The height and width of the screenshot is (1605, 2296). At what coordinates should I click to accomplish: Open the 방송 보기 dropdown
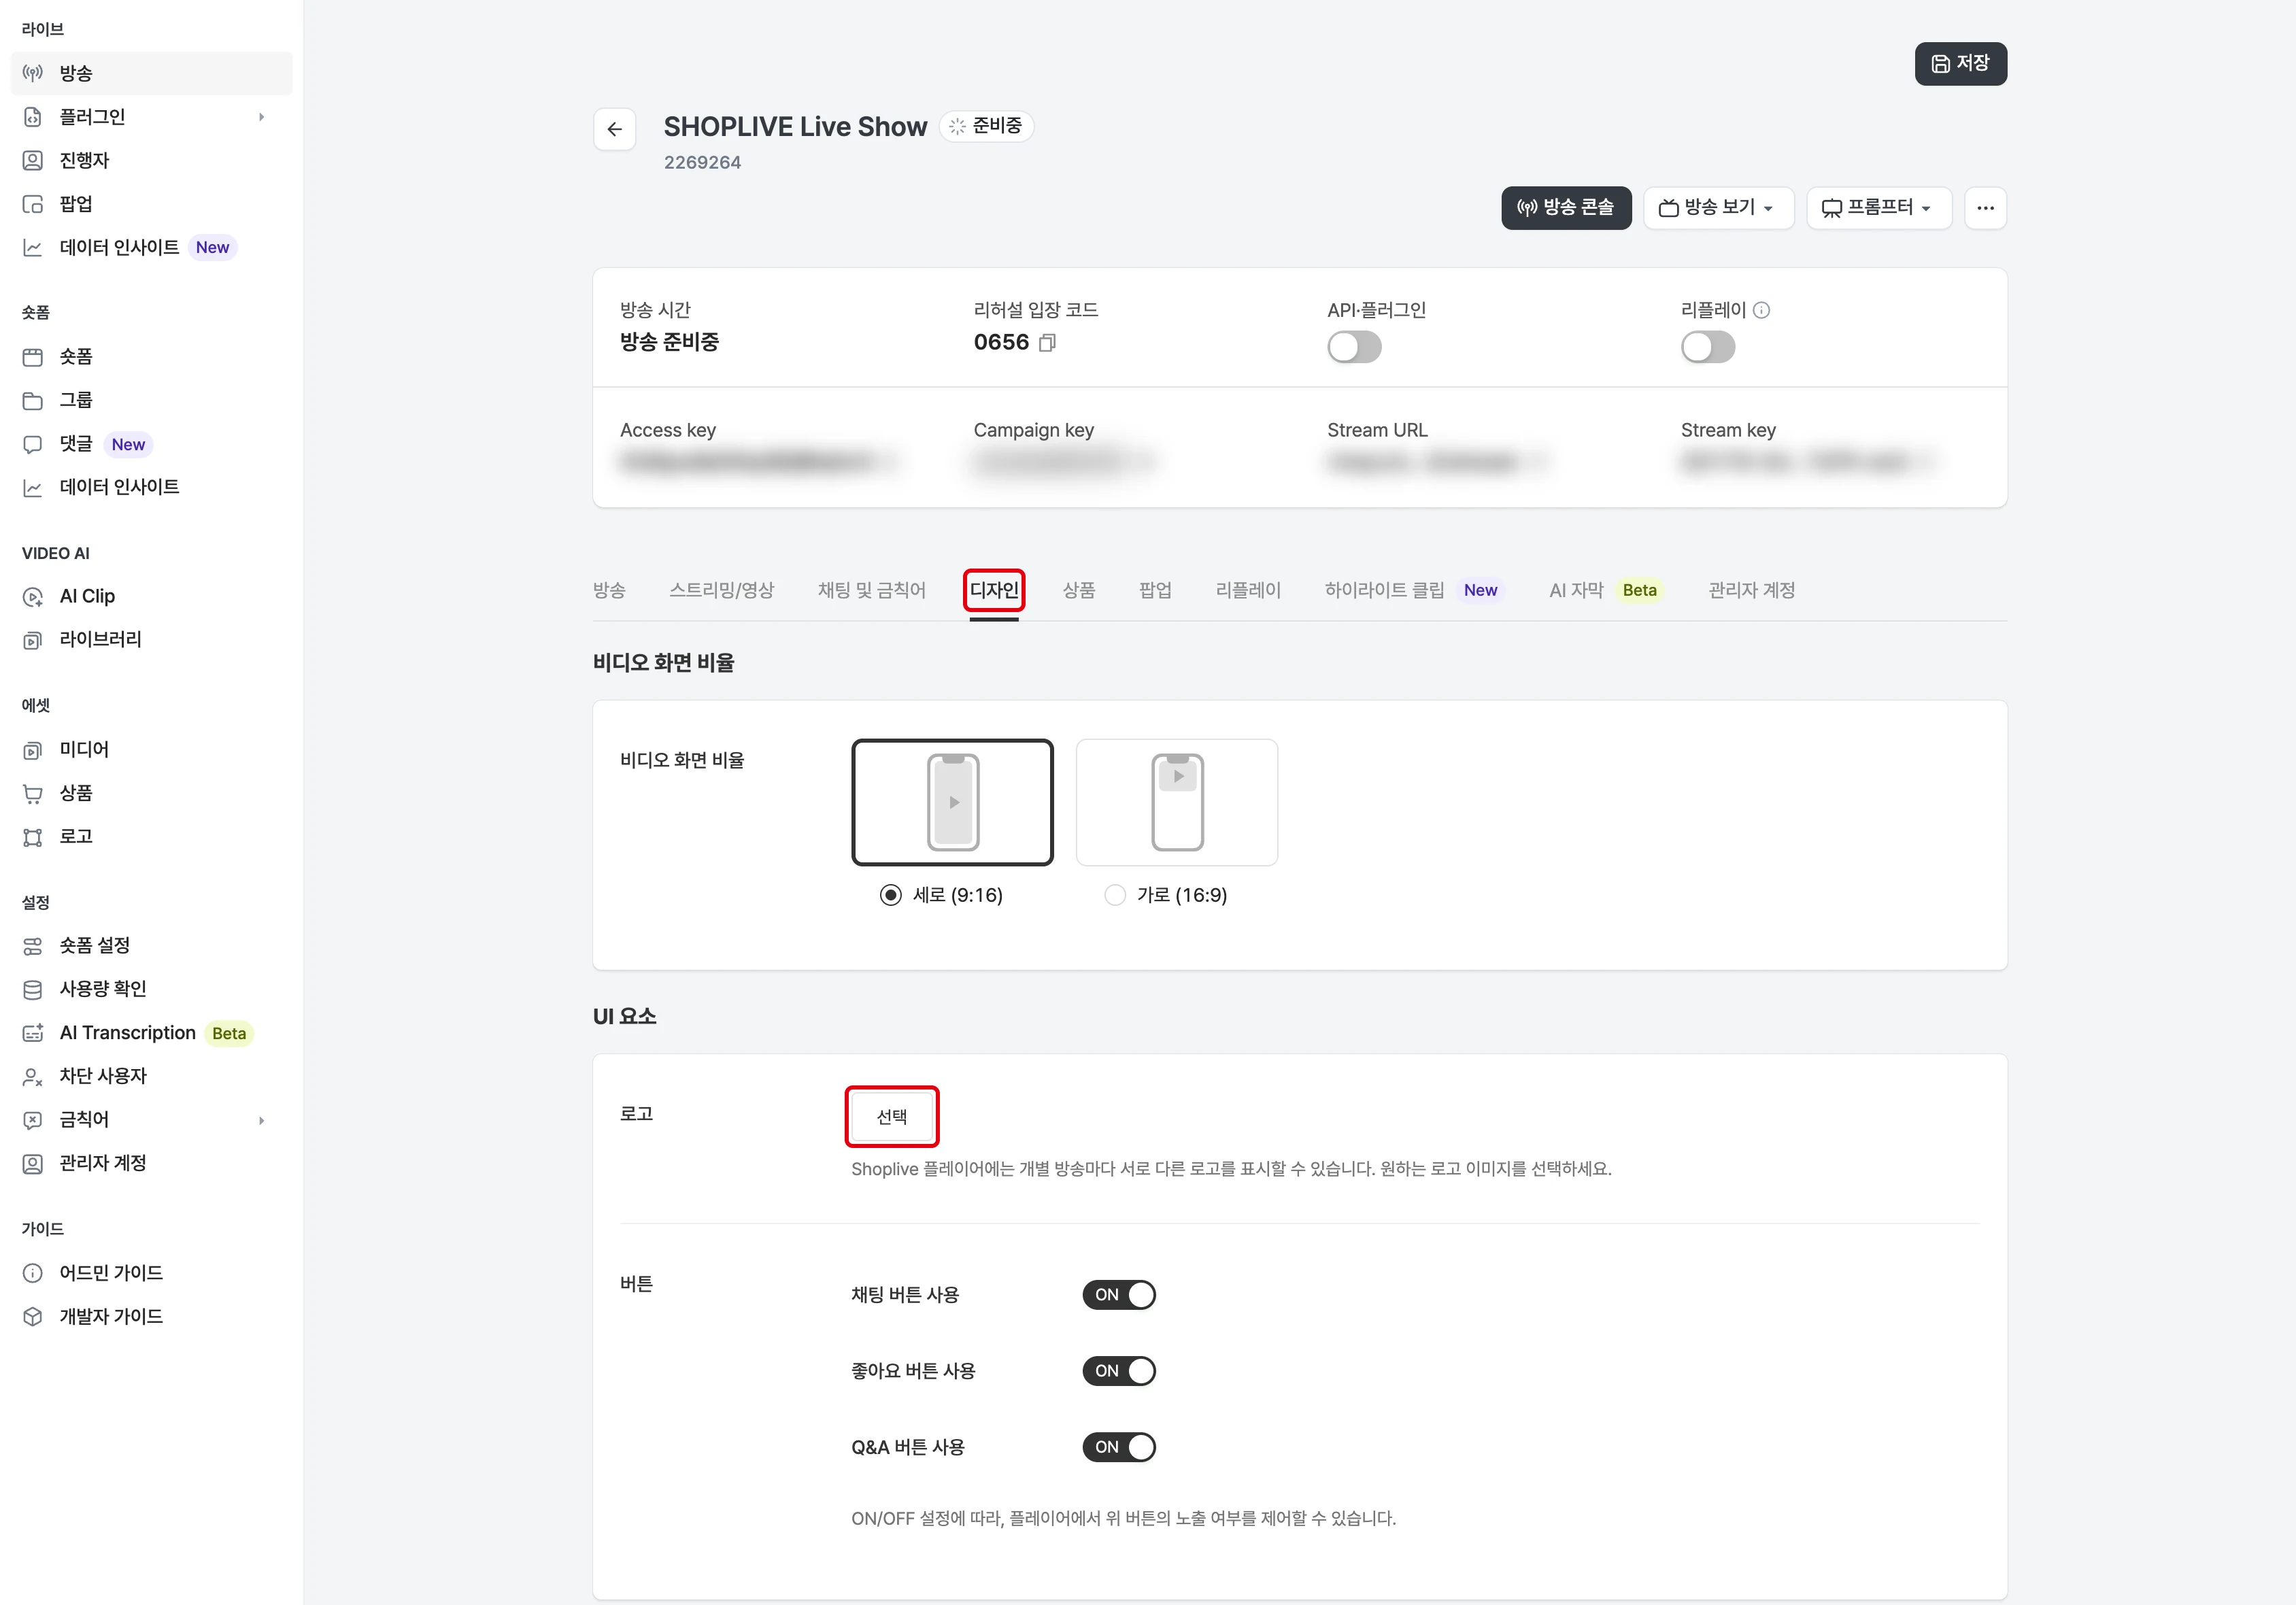click(x=1719, y=208)
